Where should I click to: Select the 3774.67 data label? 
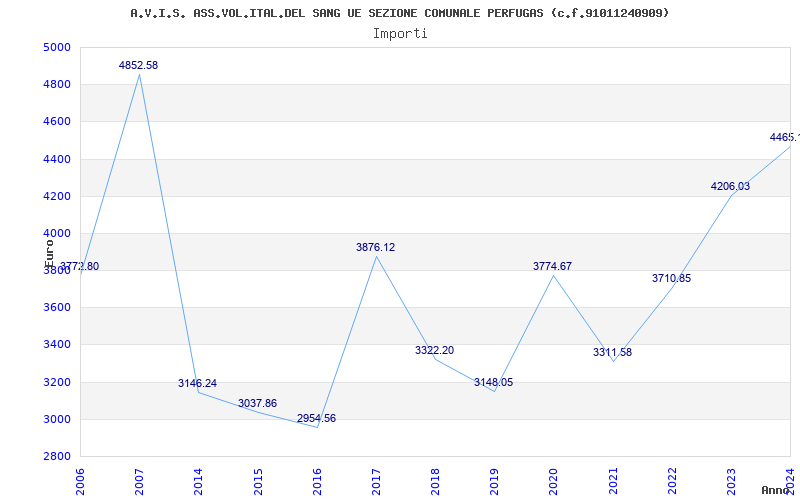click(x=553, y=266)
